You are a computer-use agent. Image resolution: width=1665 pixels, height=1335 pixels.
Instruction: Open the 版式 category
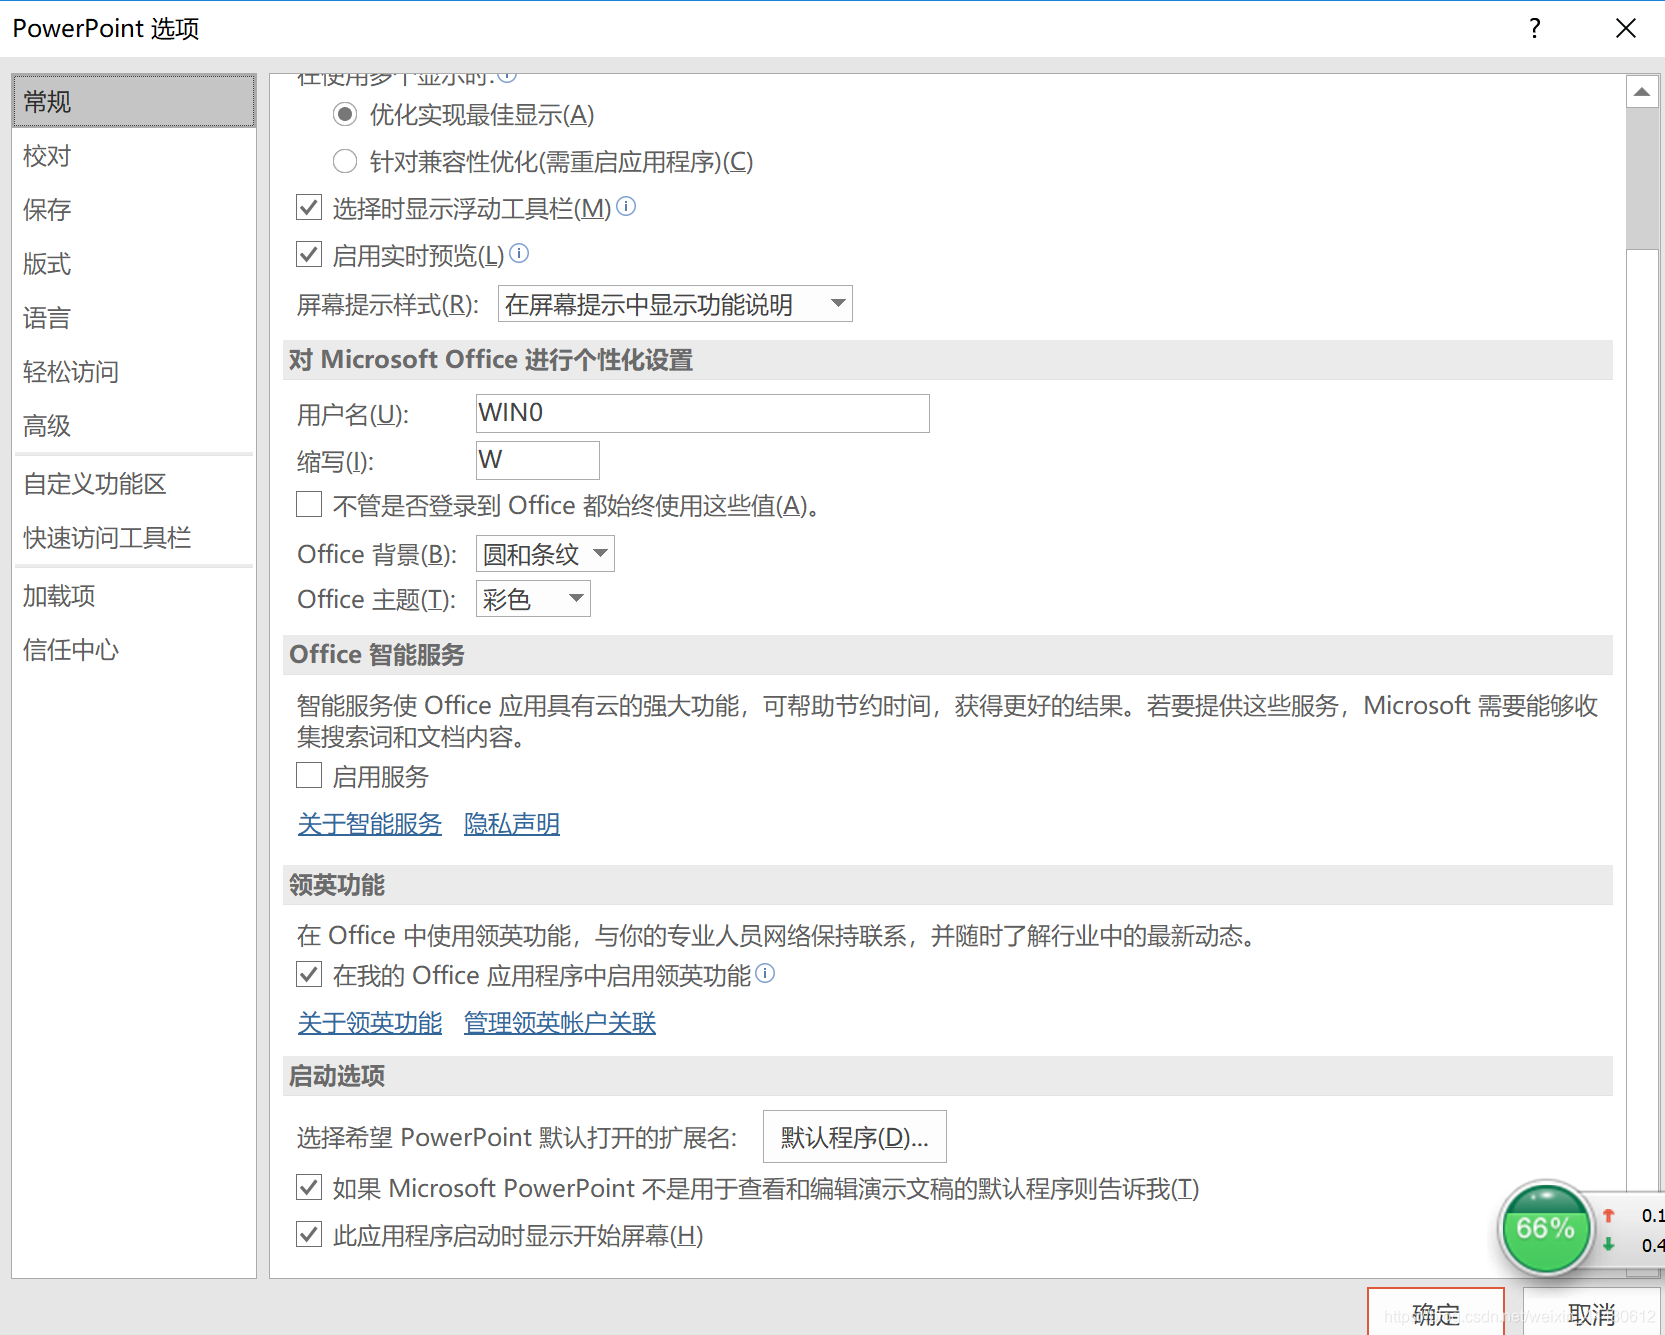pyautogui.click(x=134, y=263)
